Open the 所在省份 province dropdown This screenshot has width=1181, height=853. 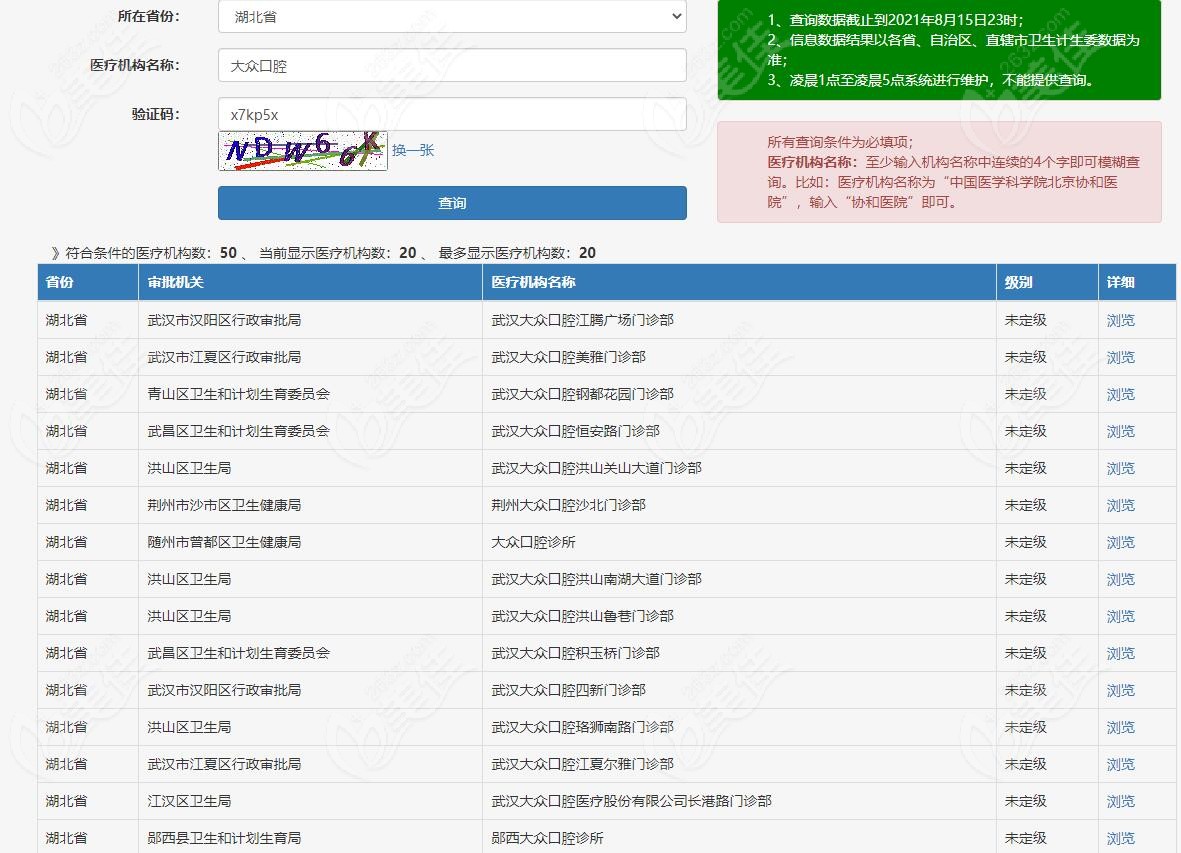pyautogui.click(x=452, y=16)
